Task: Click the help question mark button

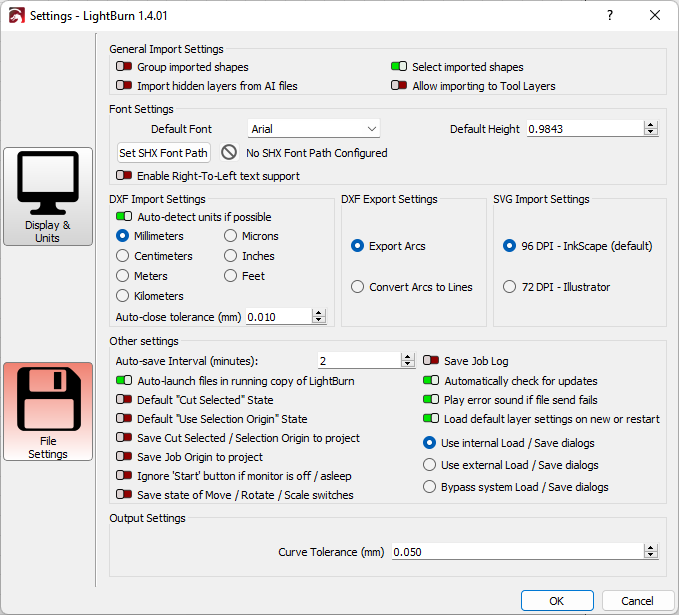Action: pos(610,16)
